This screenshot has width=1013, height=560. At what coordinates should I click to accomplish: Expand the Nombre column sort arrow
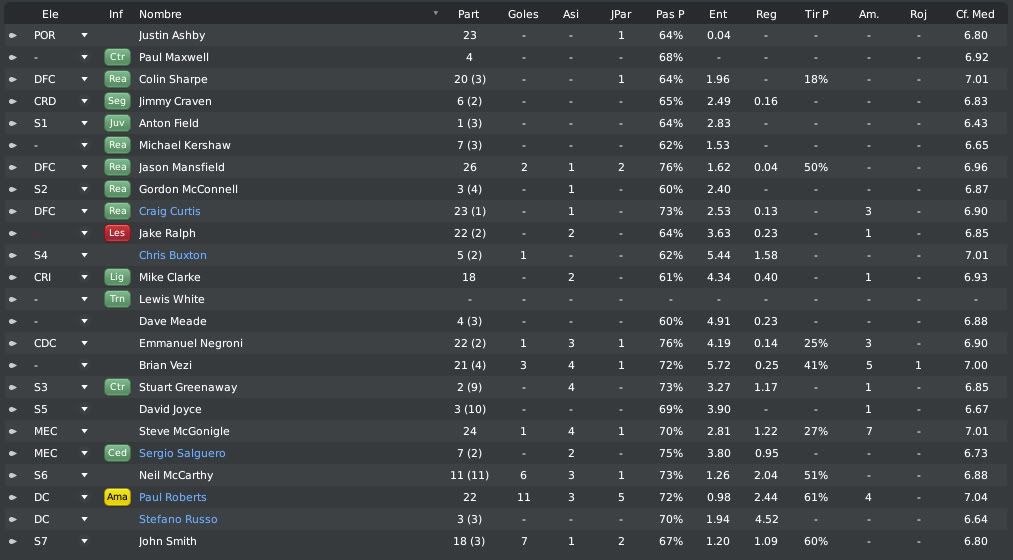point(435,14)
